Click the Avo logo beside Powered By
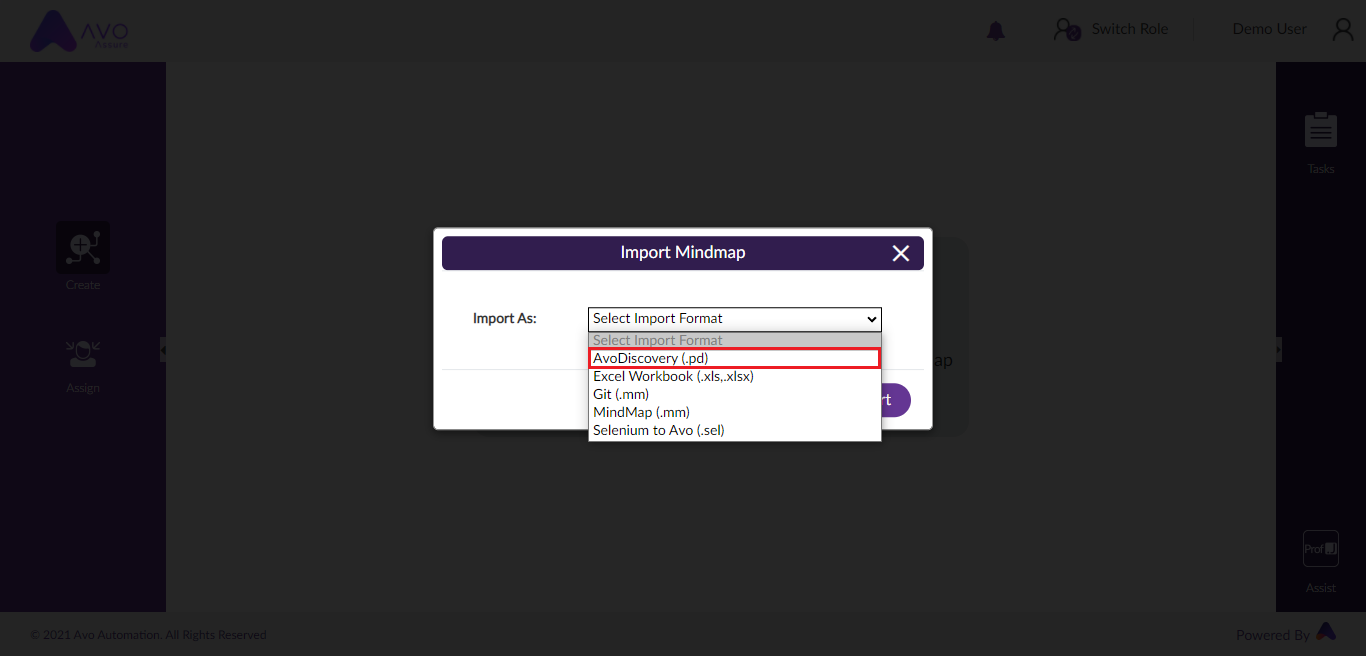Viewport: 1366px width, 656px height. [1326, 632]
